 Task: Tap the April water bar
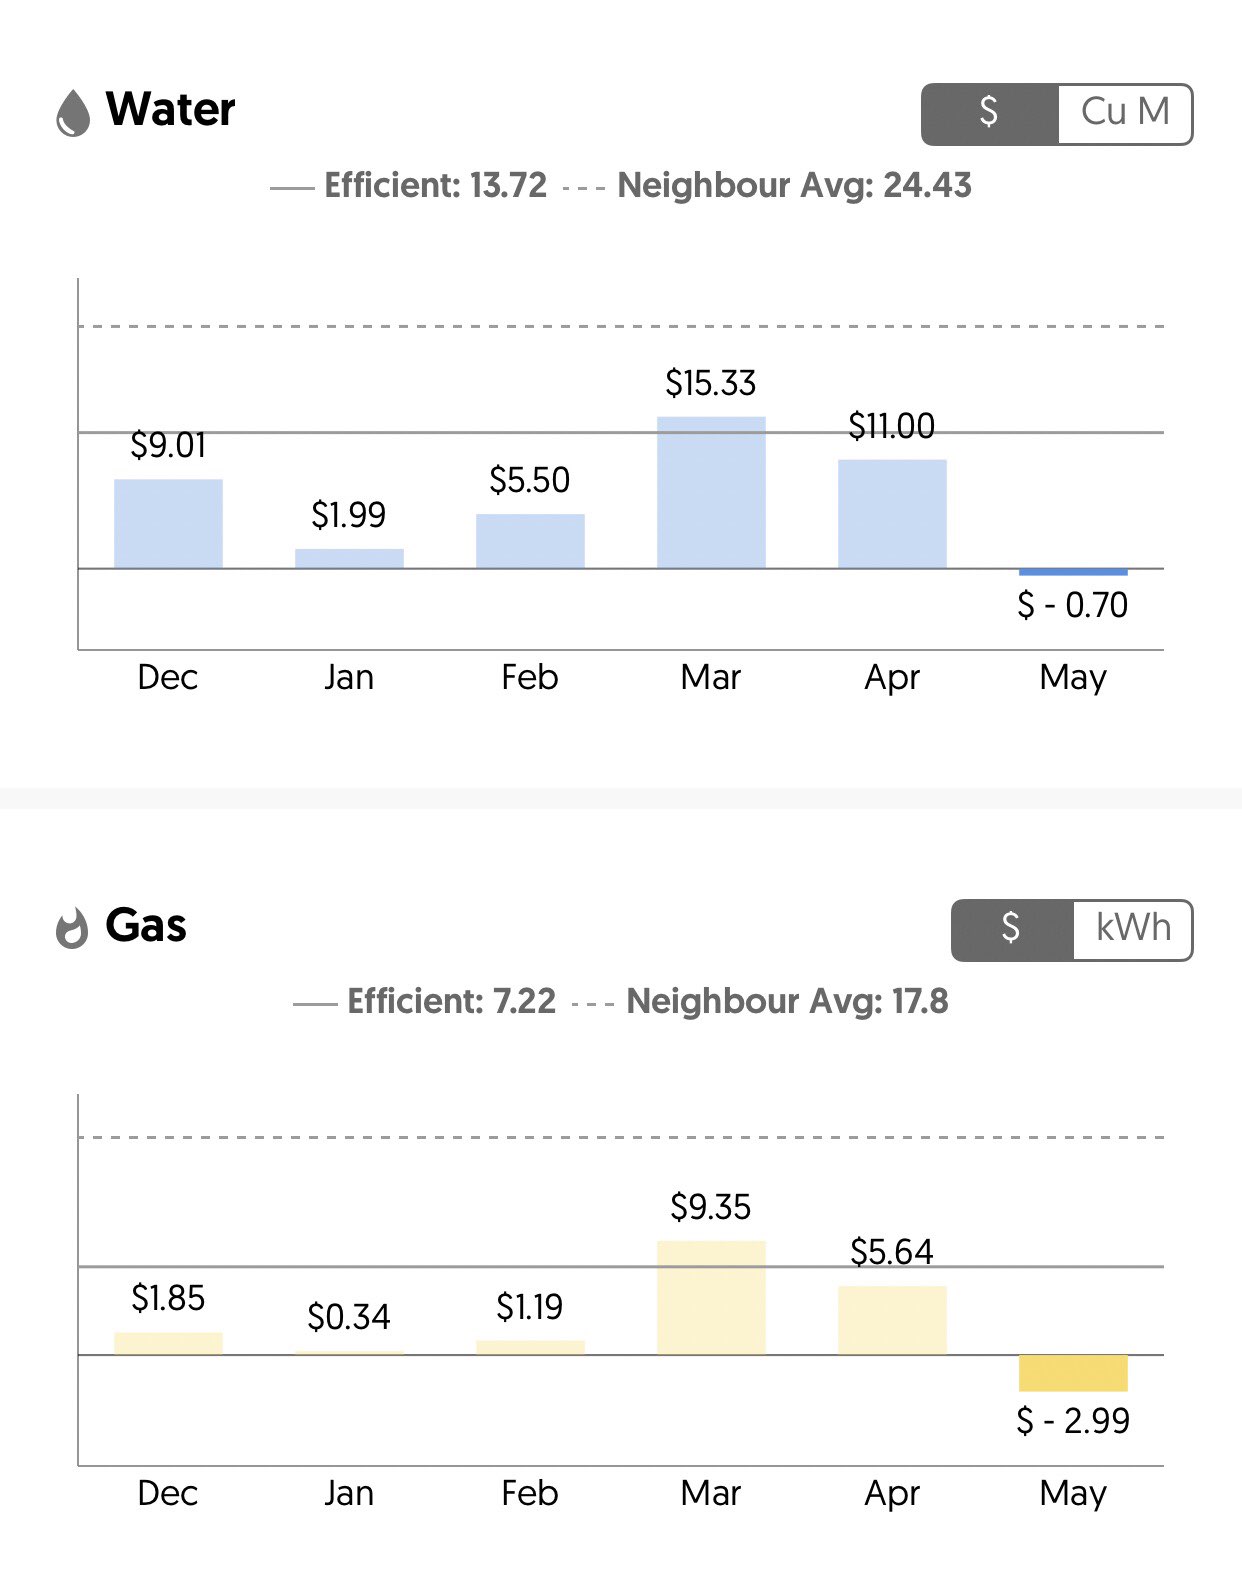(x=892, y=514)
